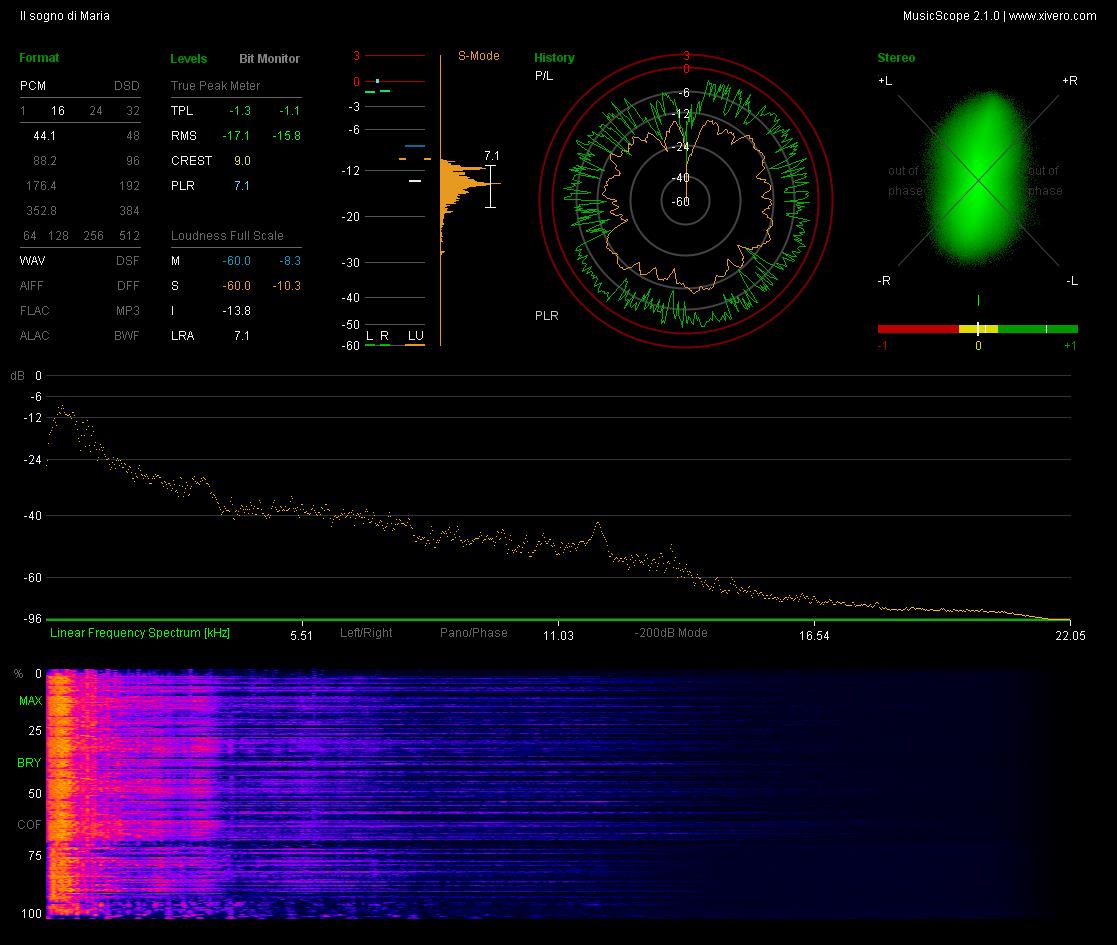This screenshot has height=945, width=1117.
Task: Toggle S-Mode on loudness histogram
Action: [x=478, y=56]
